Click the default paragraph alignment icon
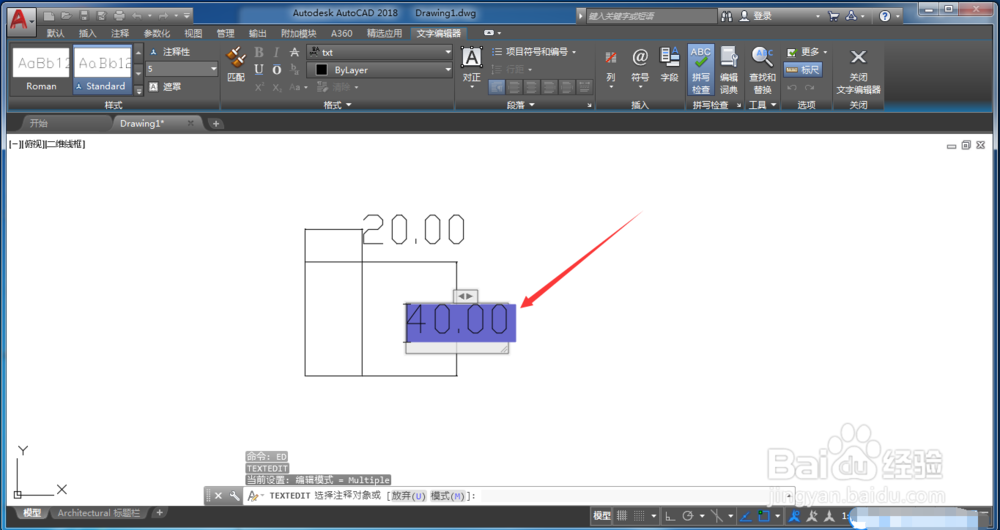The height and width of the screenshot is (530, 1000). (x=497, y=87)
